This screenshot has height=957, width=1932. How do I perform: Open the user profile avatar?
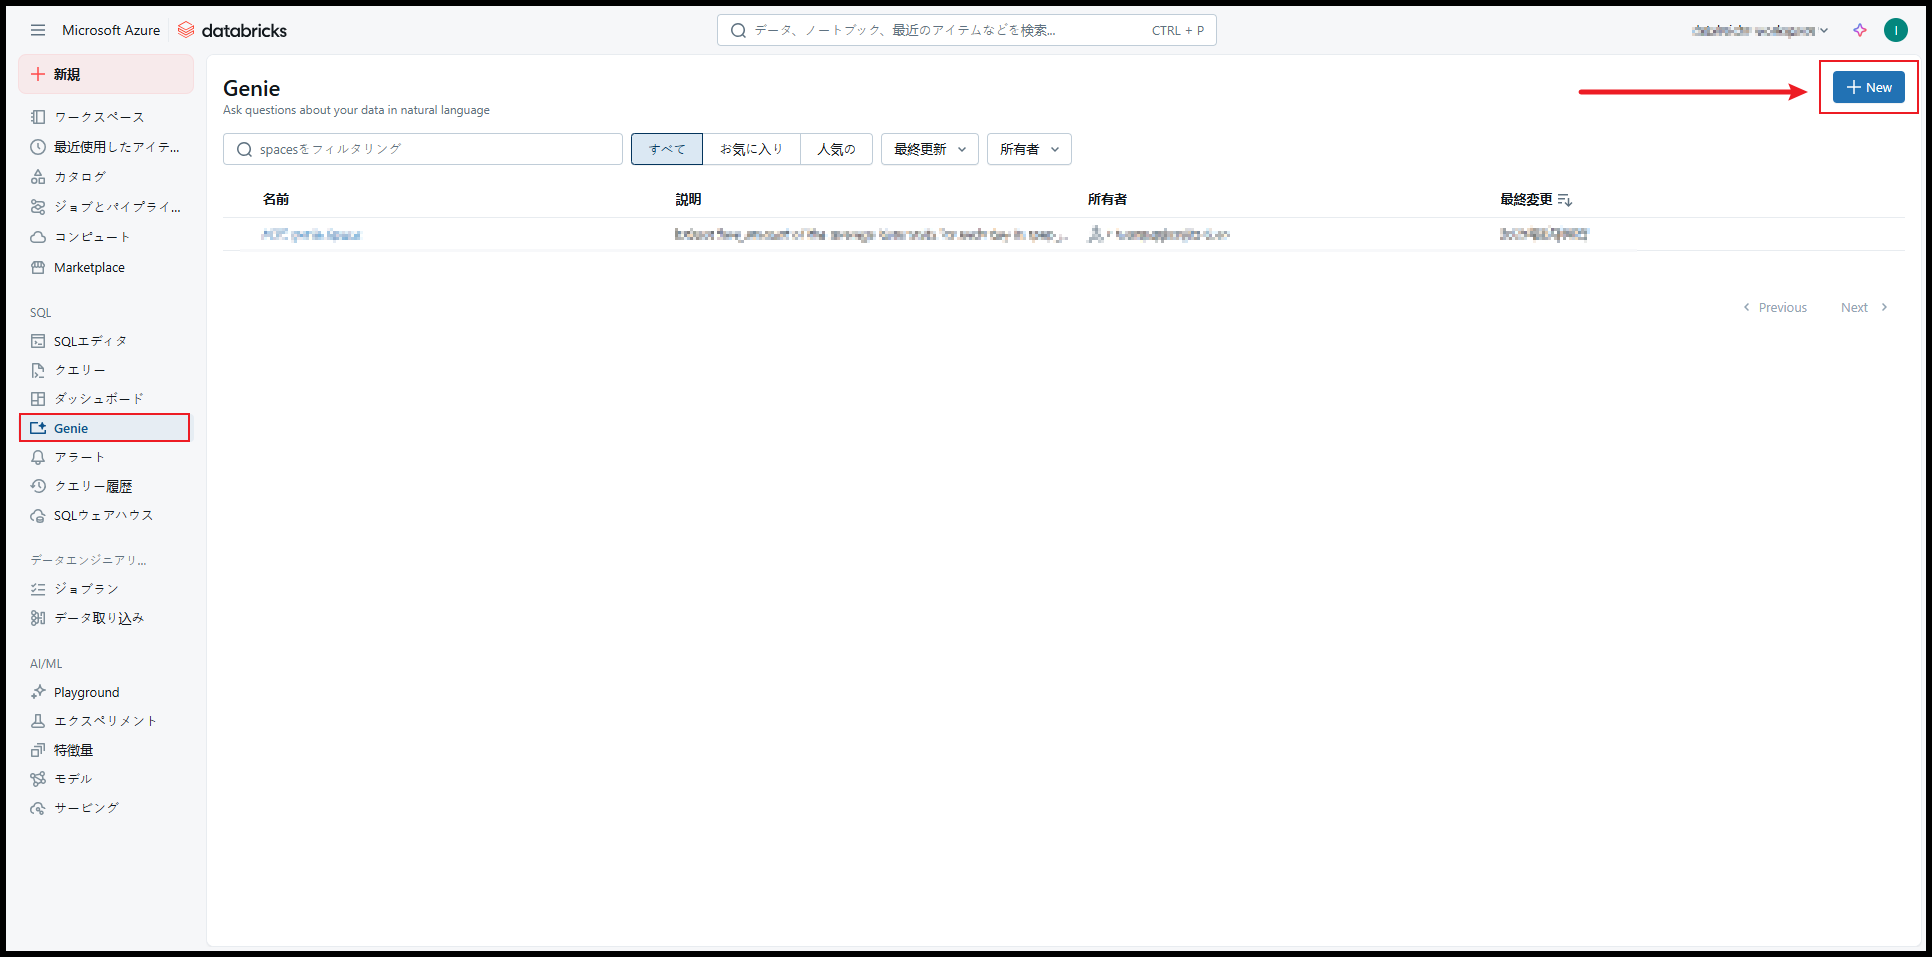(x=1895, y=30)
